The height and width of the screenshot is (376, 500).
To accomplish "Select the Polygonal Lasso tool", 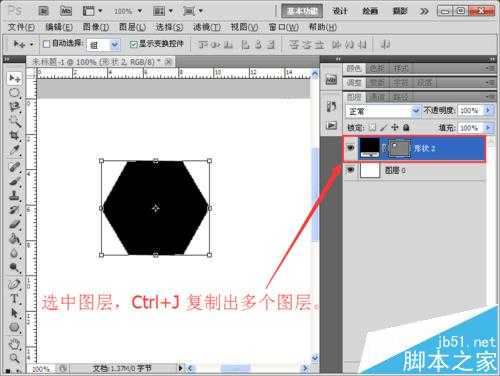I will point(15,107).
